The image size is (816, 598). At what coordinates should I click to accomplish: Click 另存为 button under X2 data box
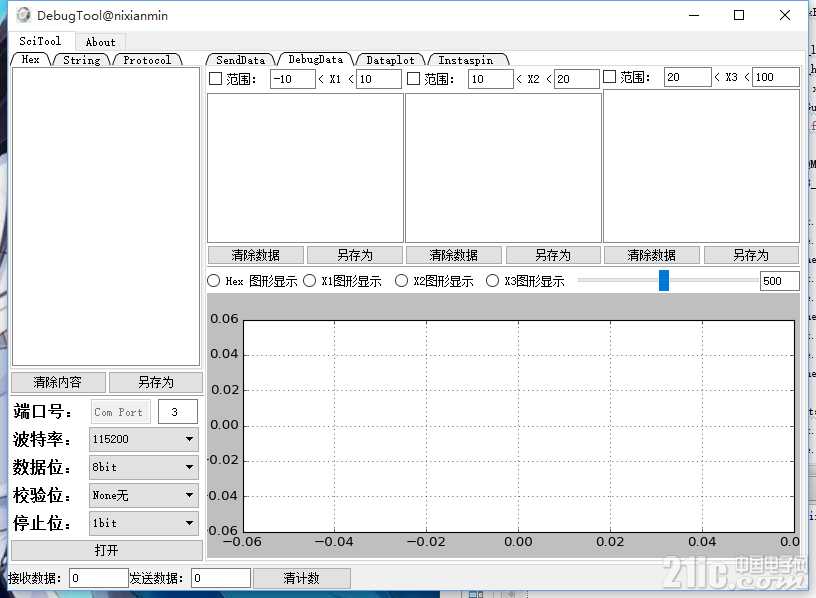click(553, 255)
